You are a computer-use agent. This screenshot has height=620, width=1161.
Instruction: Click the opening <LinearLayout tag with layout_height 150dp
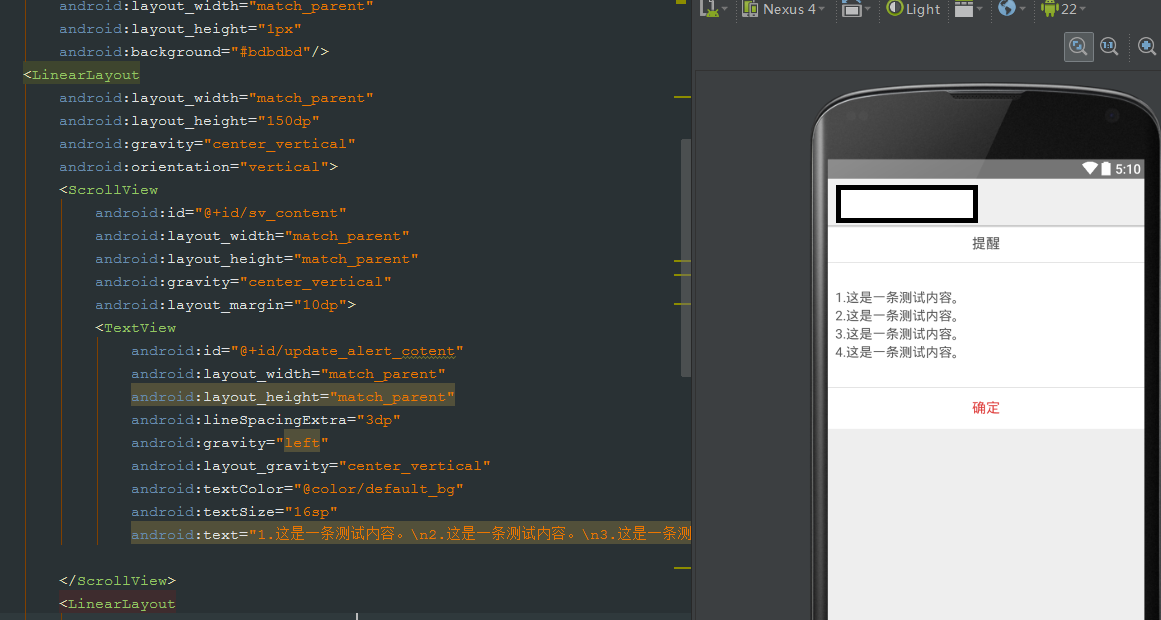pyautogui.click(x=81, y=75)
